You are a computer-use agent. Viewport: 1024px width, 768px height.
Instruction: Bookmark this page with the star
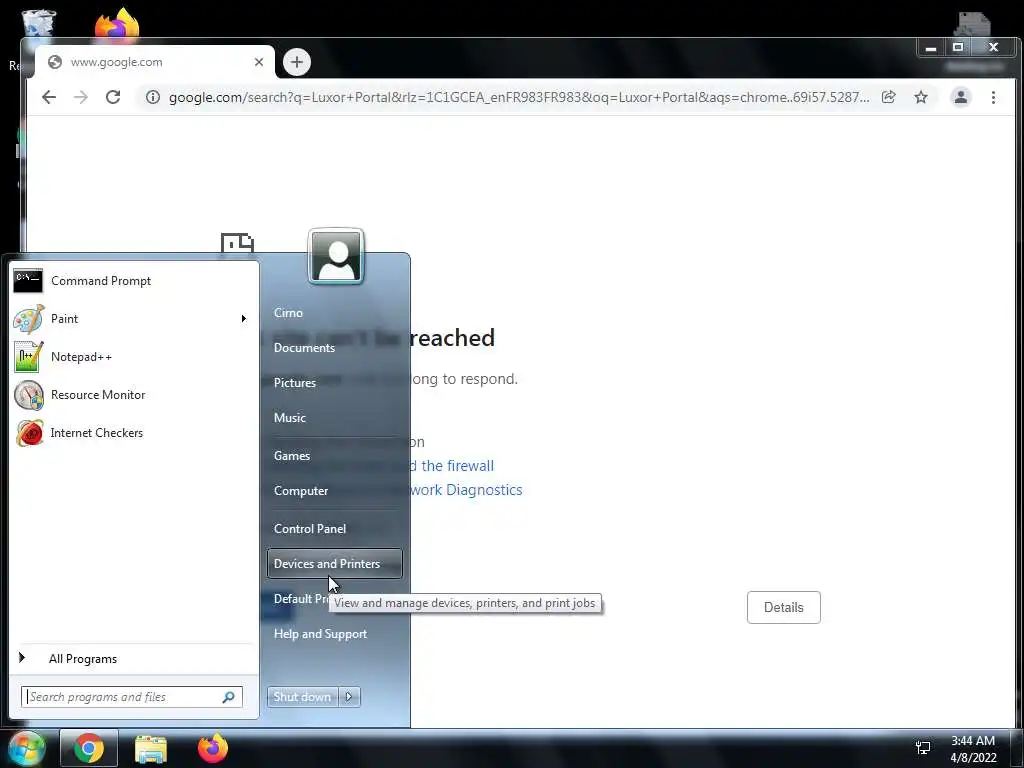pos(921,97)
